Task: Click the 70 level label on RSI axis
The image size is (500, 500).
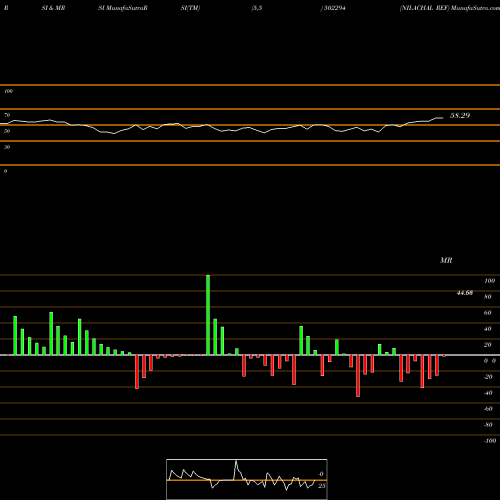Action: coord(7,115)
